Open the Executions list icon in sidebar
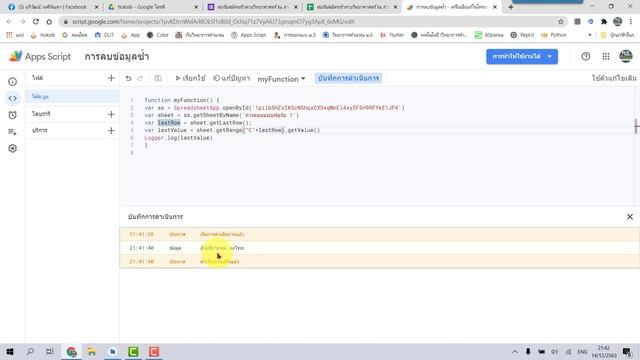Screen dimensions: 640x360 [x=13, y=132]
